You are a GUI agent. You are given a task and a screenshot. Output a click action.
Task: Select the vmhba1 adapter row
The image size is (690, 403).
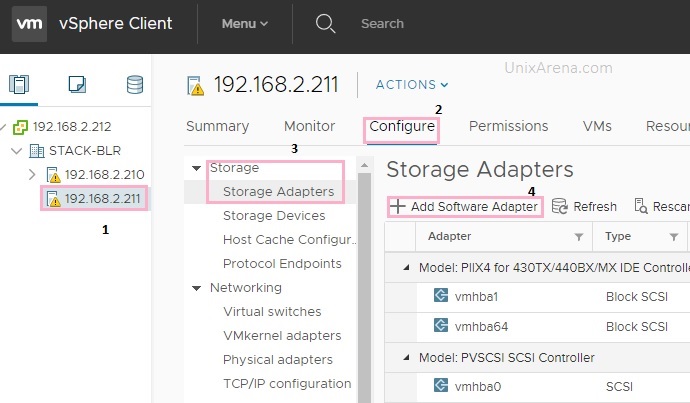coord(537,297)
